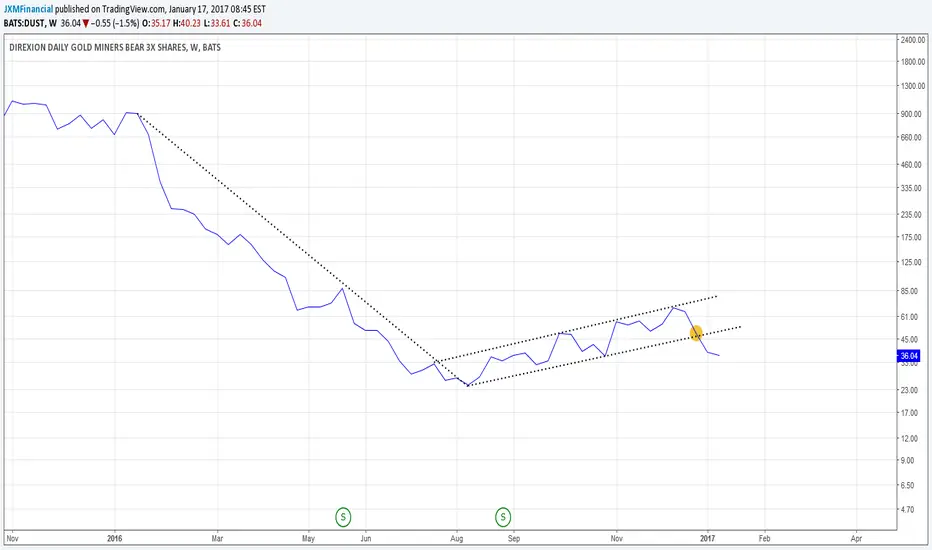Click the 2400.00 price axis label
Viewport: 932px width, 550px height.
coord(913,40)
